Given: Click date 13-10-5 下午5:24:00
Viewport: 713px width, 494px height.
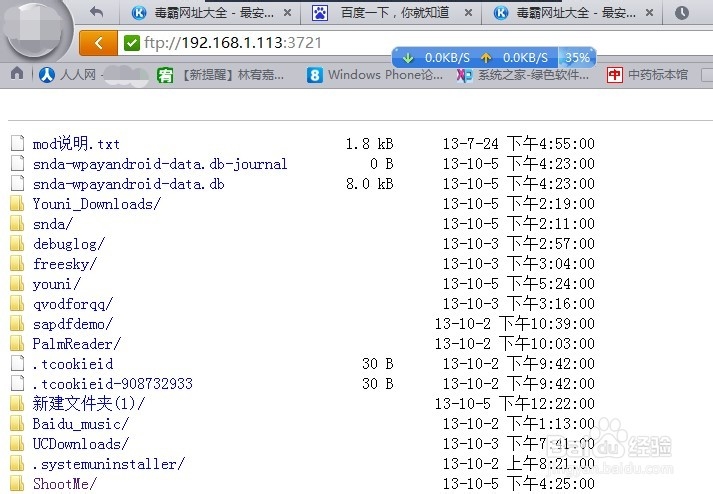Looking at the screenshot, I should pyautogui.click(x=519, y=284).
